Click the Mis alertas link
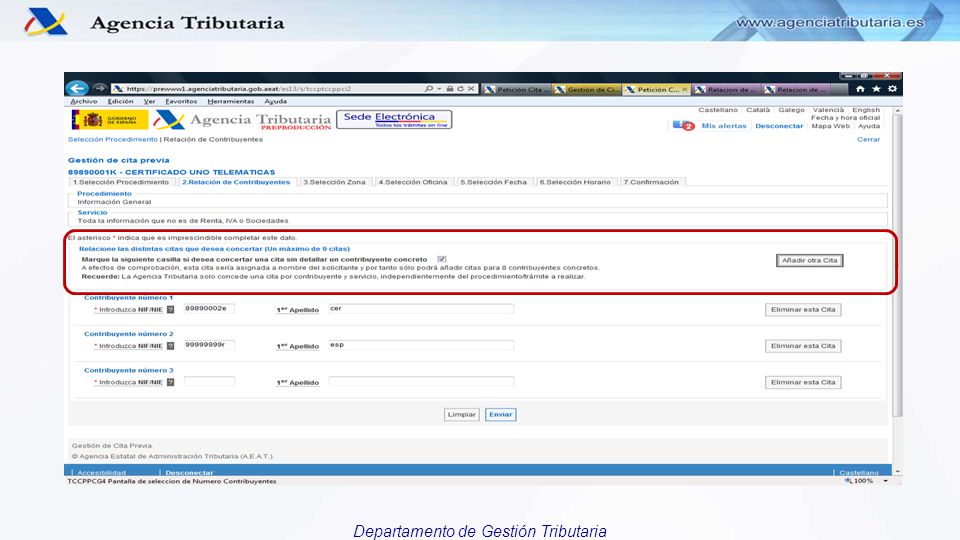Viewport: 960px width, 540px height. click(724, 126)
